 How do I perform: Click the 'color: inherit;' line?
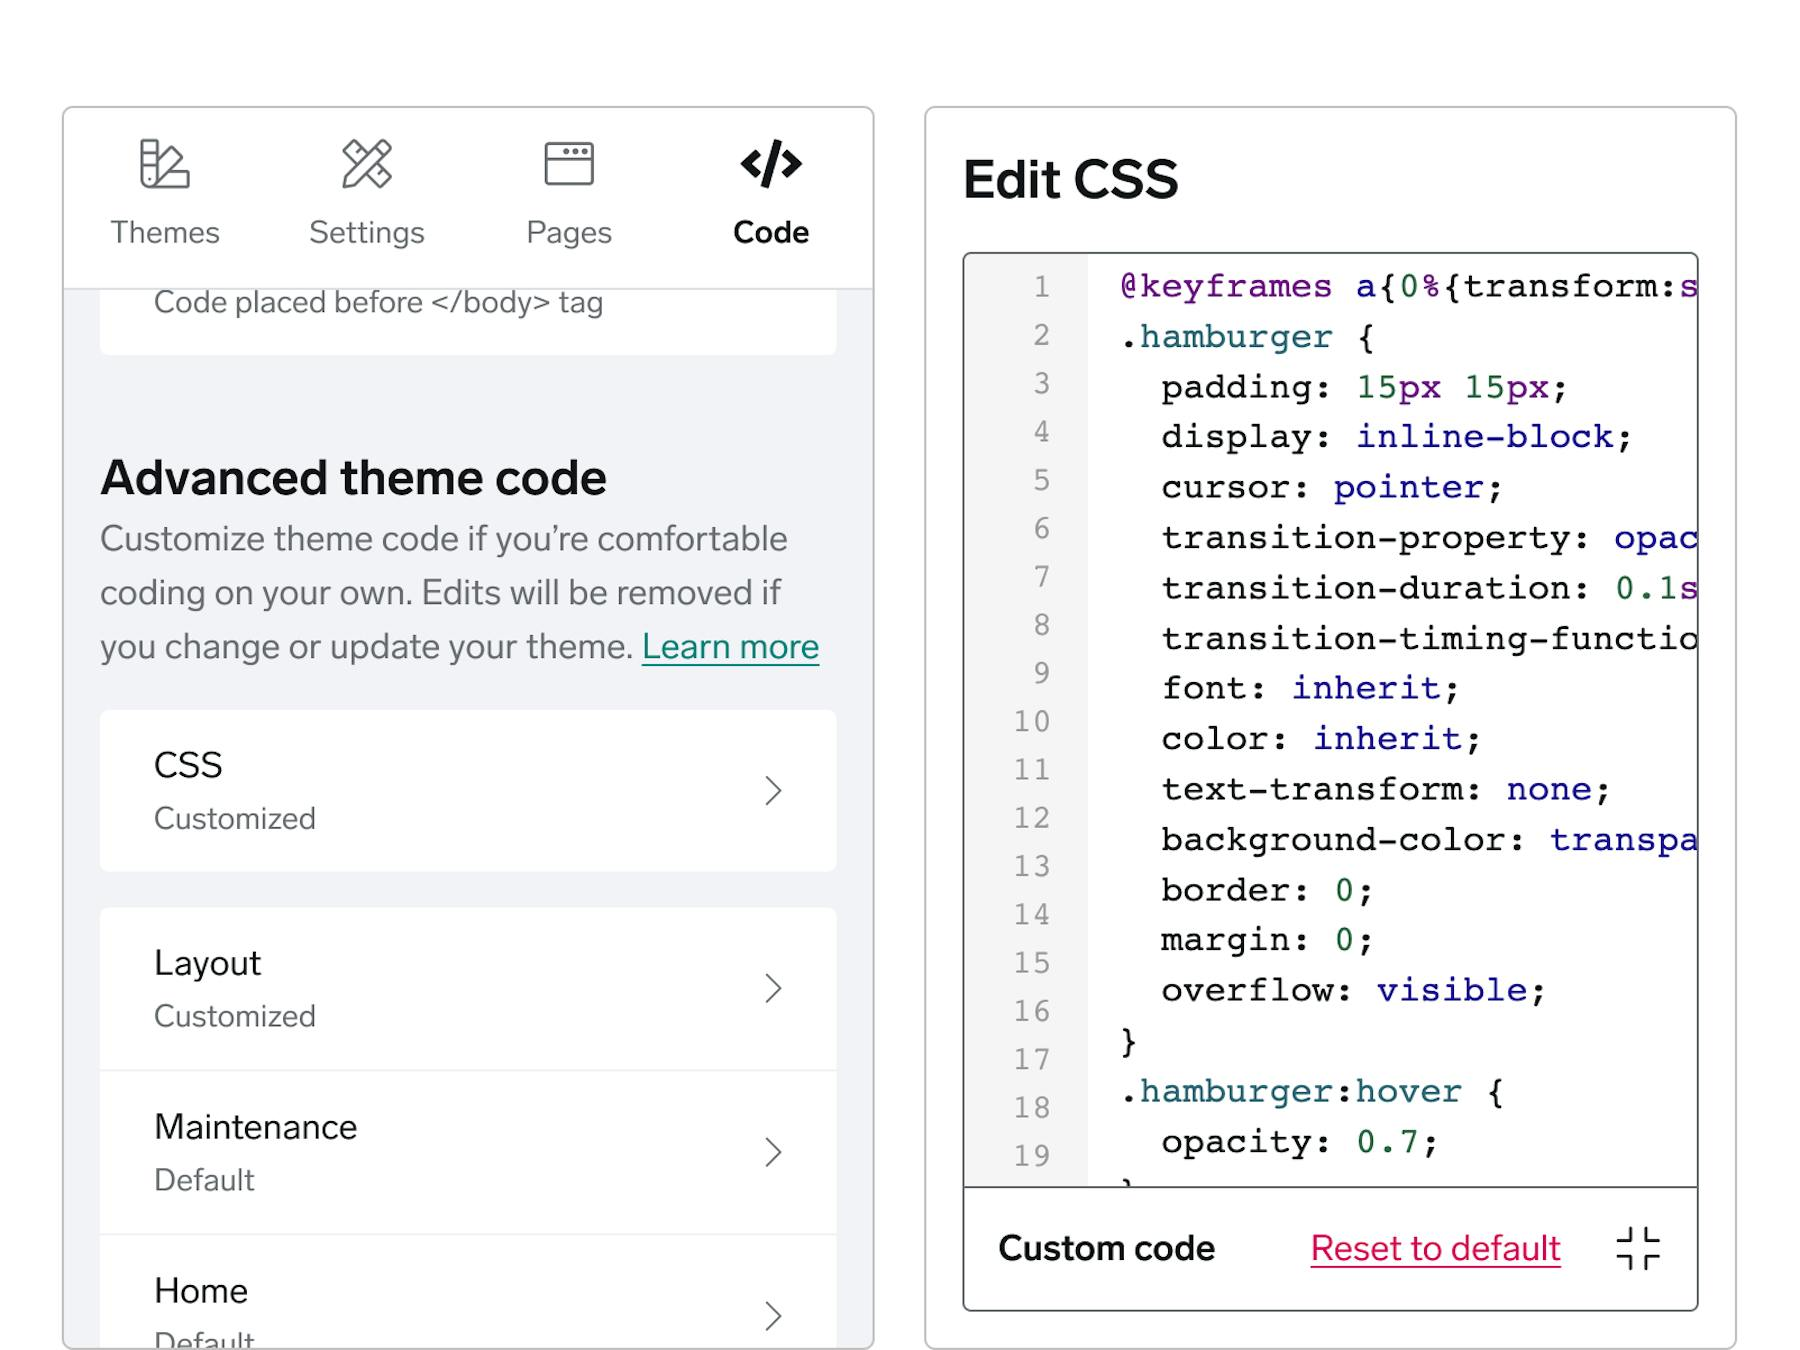1320,739
